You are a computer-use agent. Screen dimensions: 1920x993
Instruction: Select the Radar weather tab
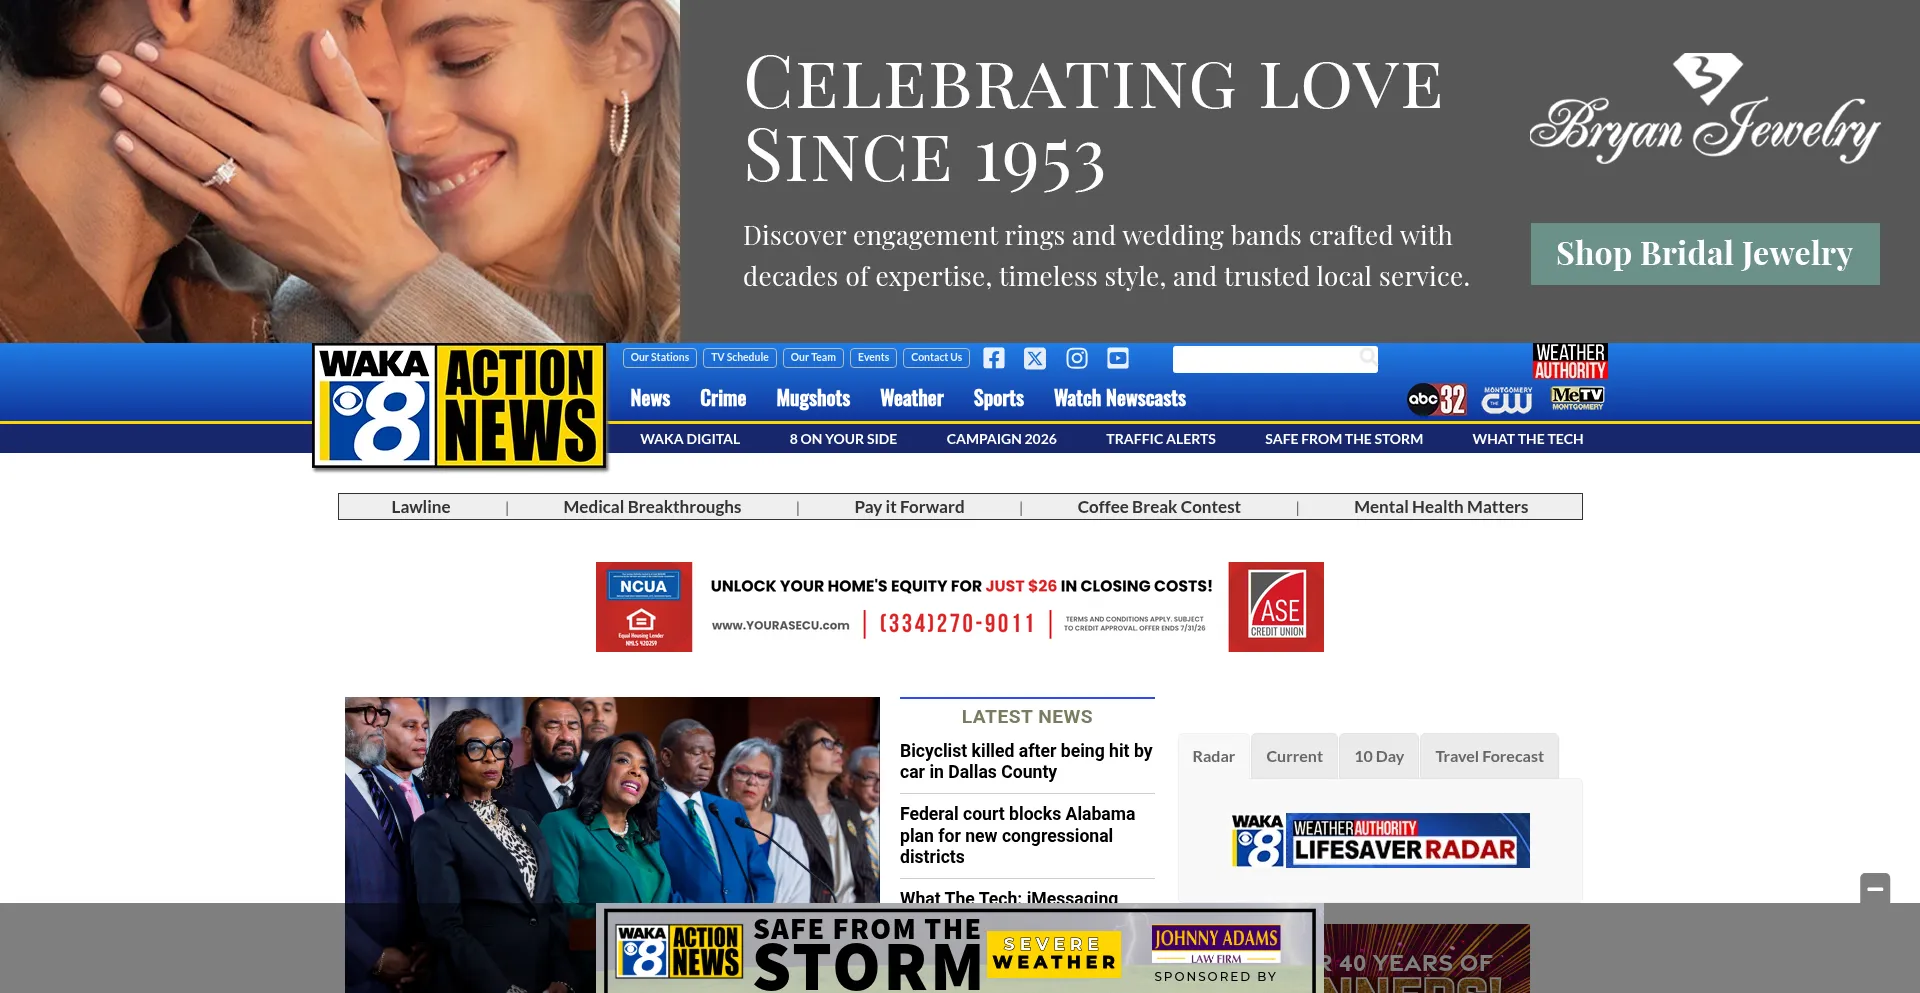[x=1214, y=757]
